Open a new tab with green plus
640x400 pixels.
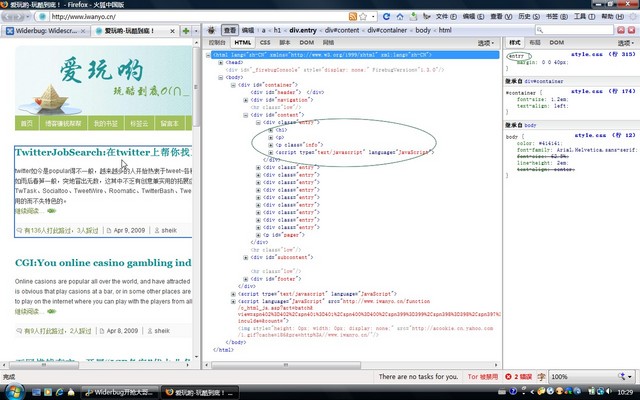click(186, 31)
